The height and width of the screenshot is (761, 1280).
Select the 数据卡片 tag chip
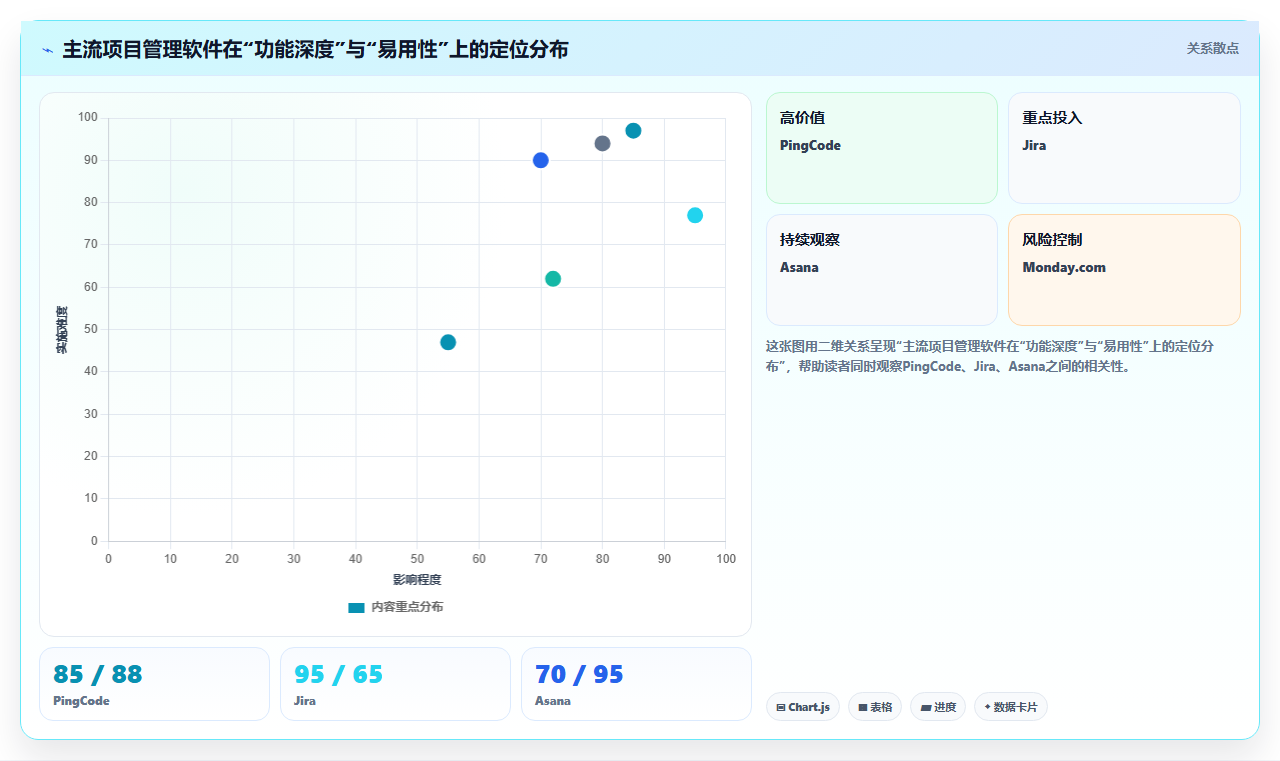click(1011, 707)
